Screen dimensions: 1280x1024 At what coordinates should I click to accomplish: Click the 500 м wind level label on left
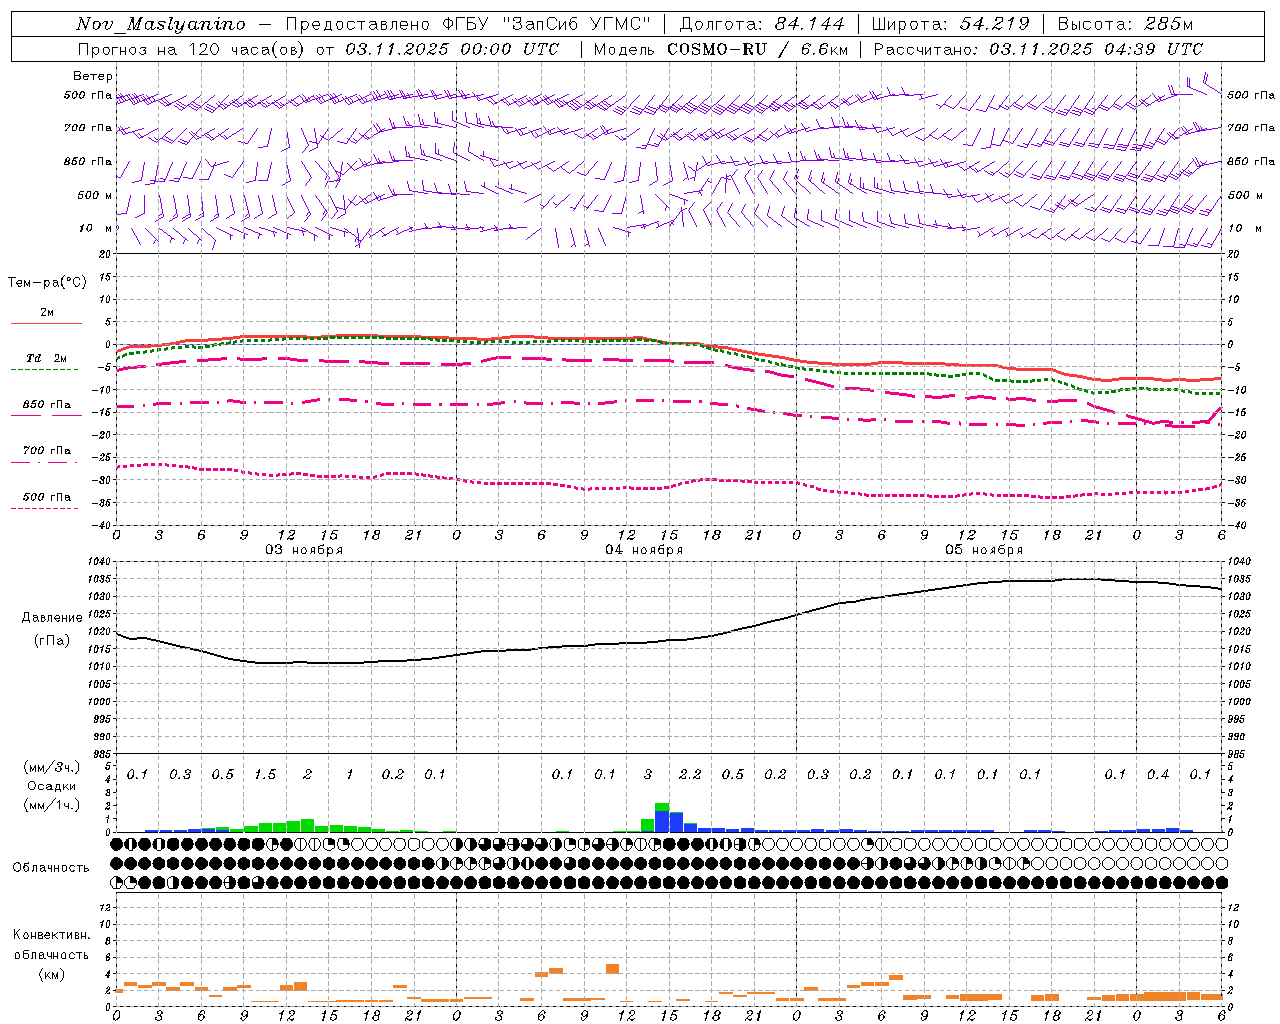[x=96, y=195]
